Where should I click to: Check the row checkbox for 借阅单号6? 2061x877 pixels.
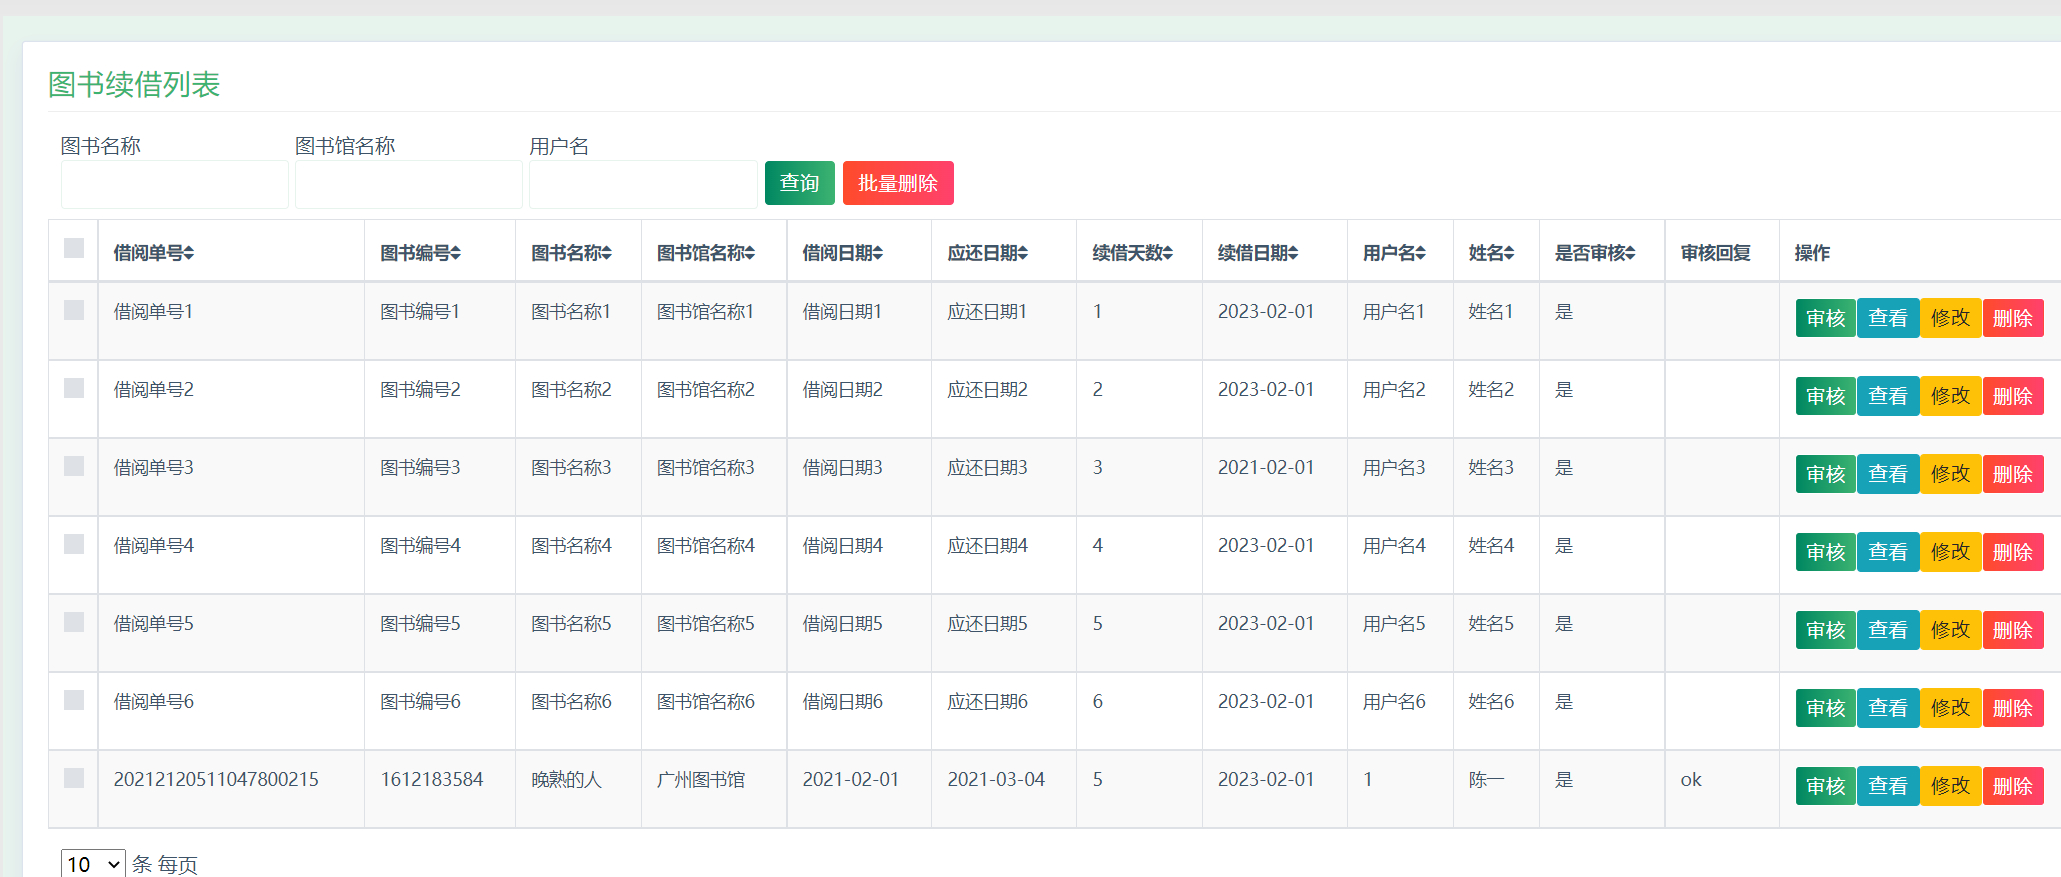tap(74, 700)
